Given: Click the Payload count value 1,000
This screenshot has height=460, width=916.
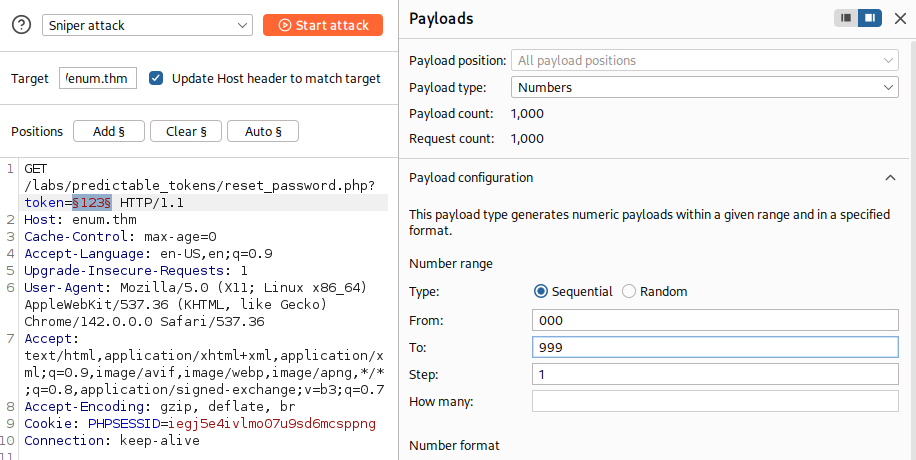Looking at the screenshot, I should (527, 113).
